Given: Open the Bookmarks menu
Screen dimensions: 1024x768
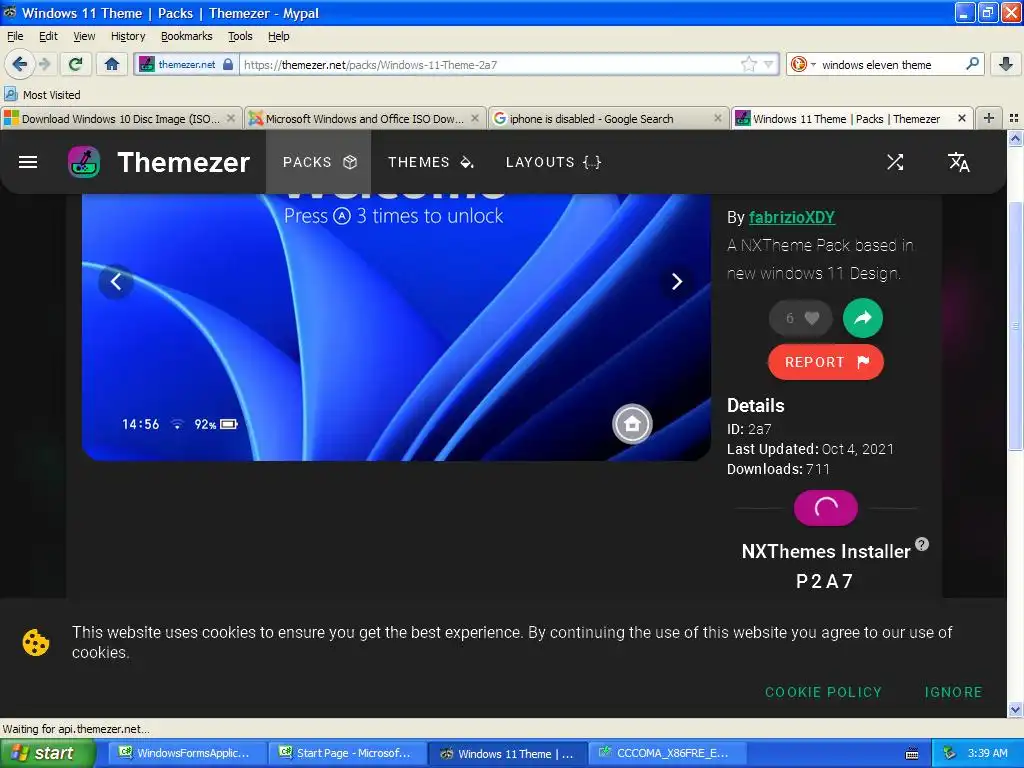Looking at the screenshot, I should click(x=187, y=36).
